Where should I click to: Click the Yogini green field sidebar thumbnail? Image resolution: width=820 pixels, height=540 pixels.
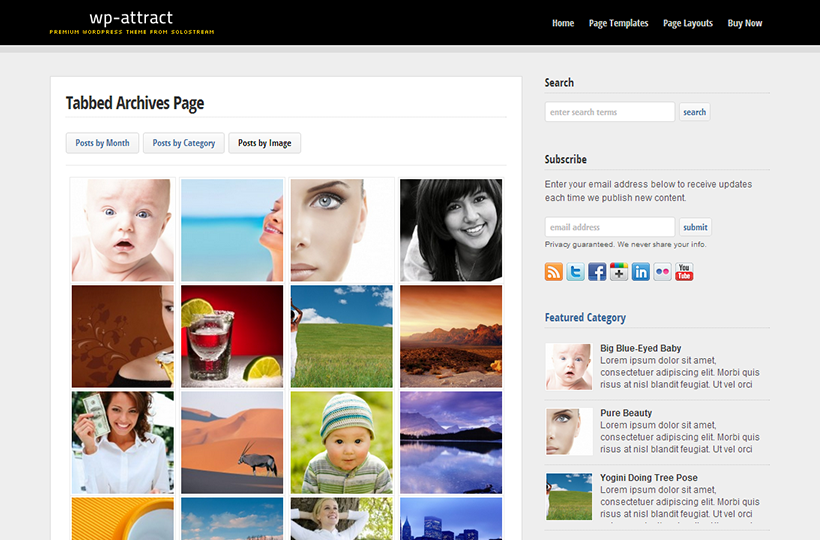[569, 496]
